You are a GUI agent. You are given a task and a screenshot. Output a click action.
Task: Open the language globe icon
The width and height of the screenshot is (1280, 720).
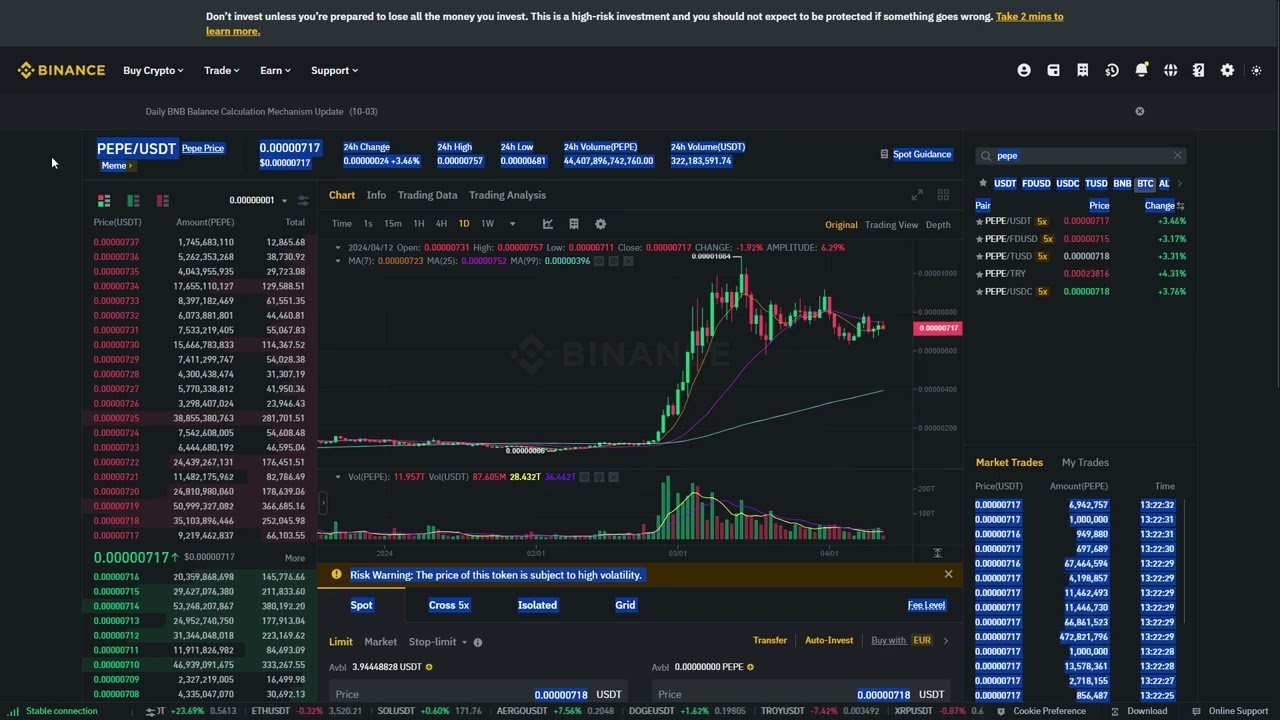[1170, 70]
